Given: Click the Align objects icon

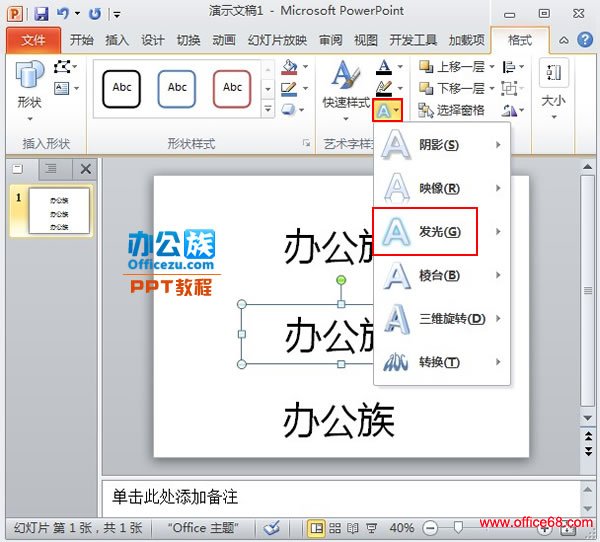Looking at the screenshot, I should pyautogui.click(x=510, y=67).
